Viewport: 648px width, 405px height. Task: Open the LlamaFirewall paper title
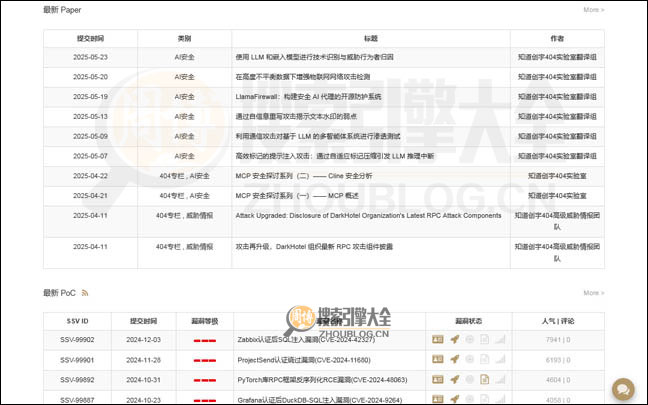pos(308,97)
